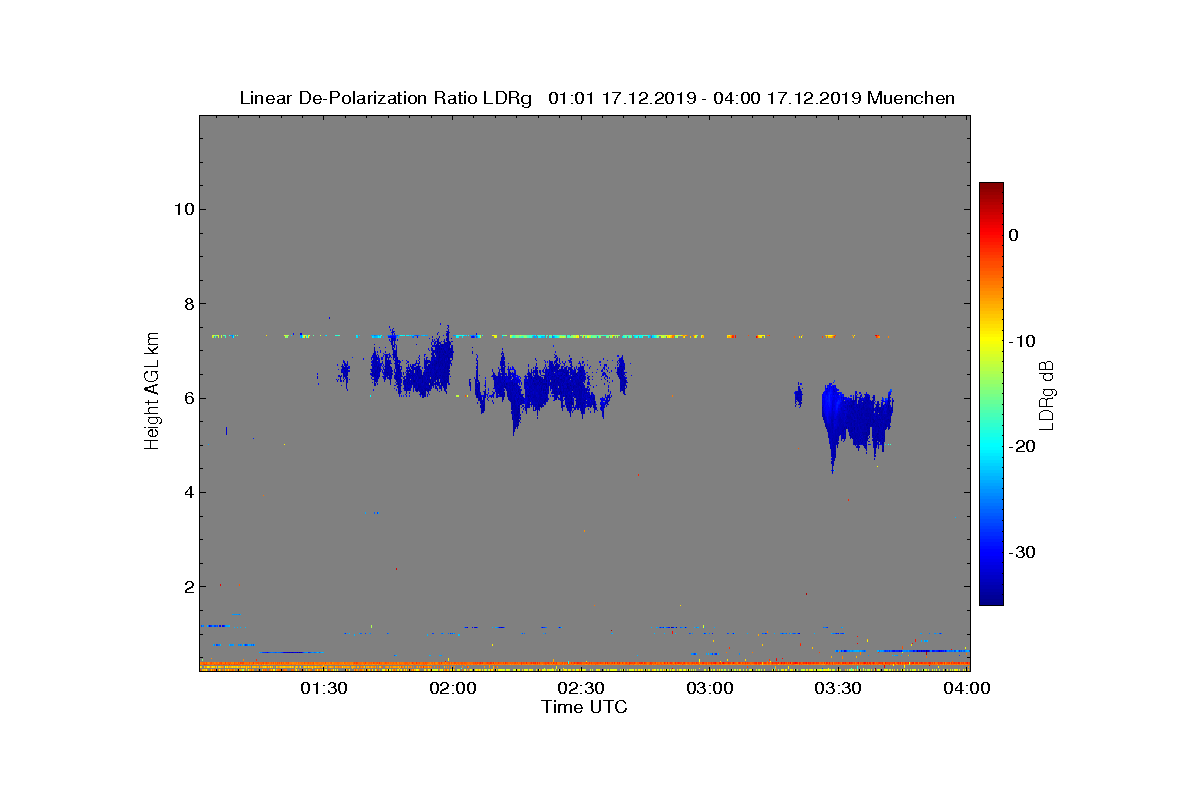Image resolution: width=1200 pixels, height=800 pixels.
Task: Click the colorbar value -20
Action: tap(1020, 446)
